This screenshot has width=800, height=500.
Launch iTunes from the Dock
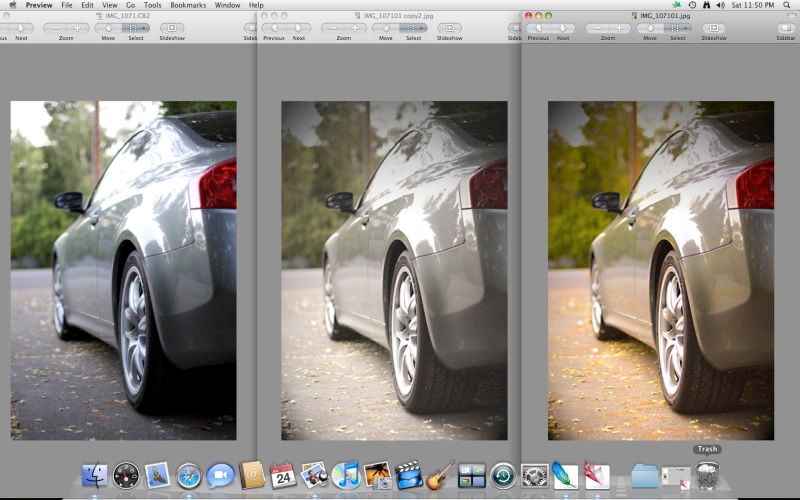tap(345, 476)
